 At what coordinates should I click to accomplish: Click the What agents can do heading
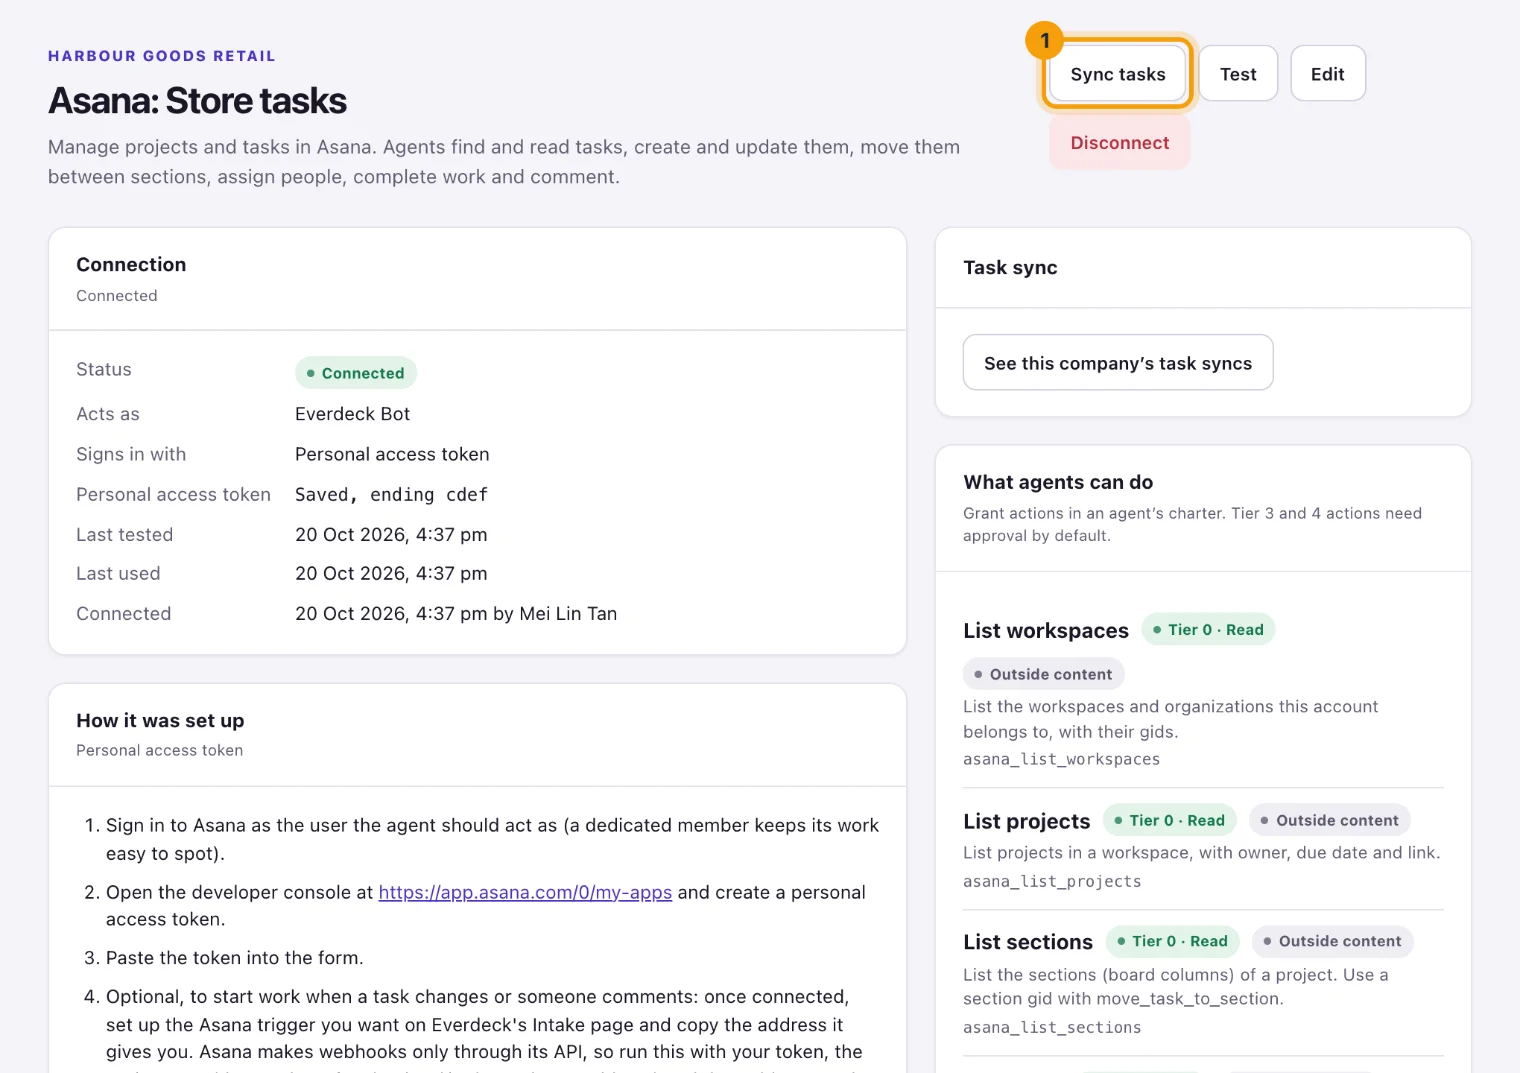click(x=1058, y=482)
